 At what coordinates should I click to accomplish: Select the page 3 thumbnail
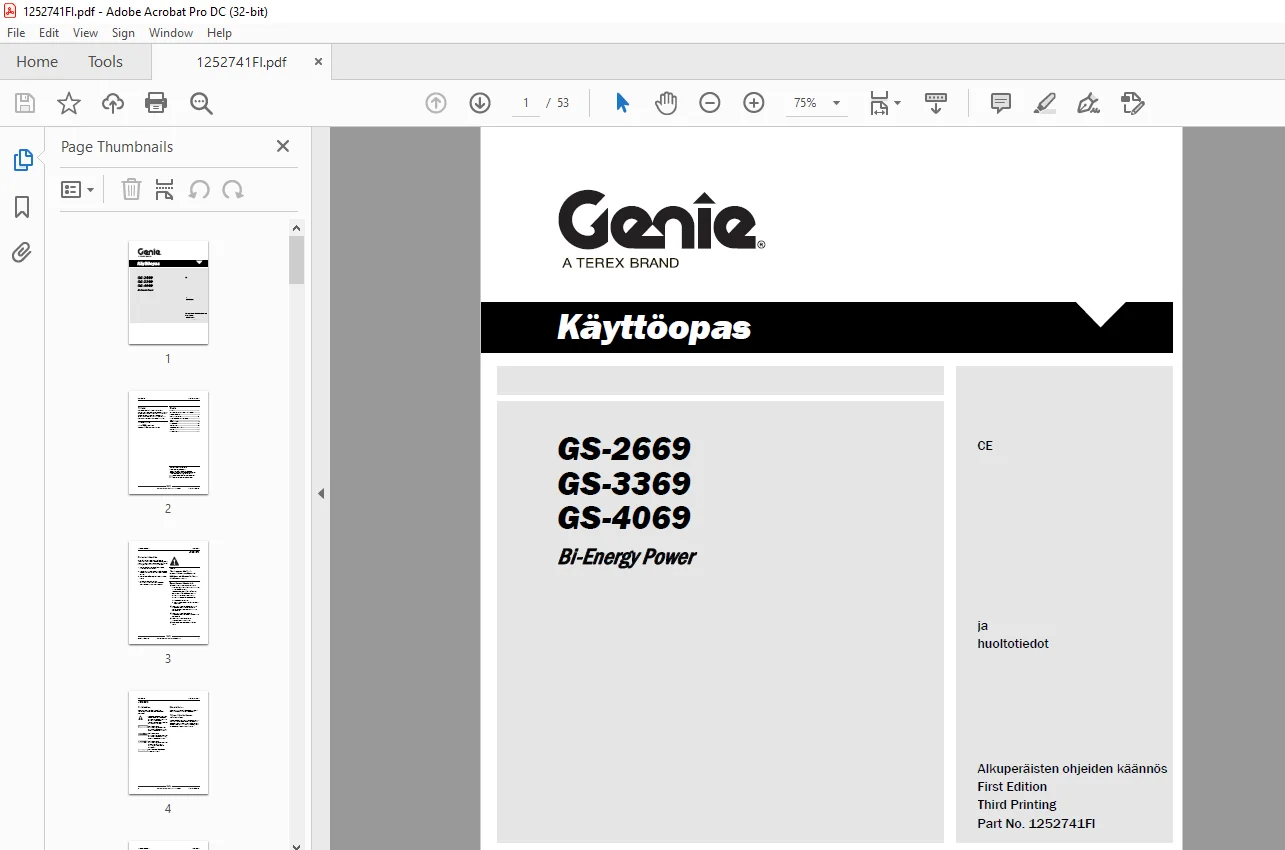tap(168, 593)
